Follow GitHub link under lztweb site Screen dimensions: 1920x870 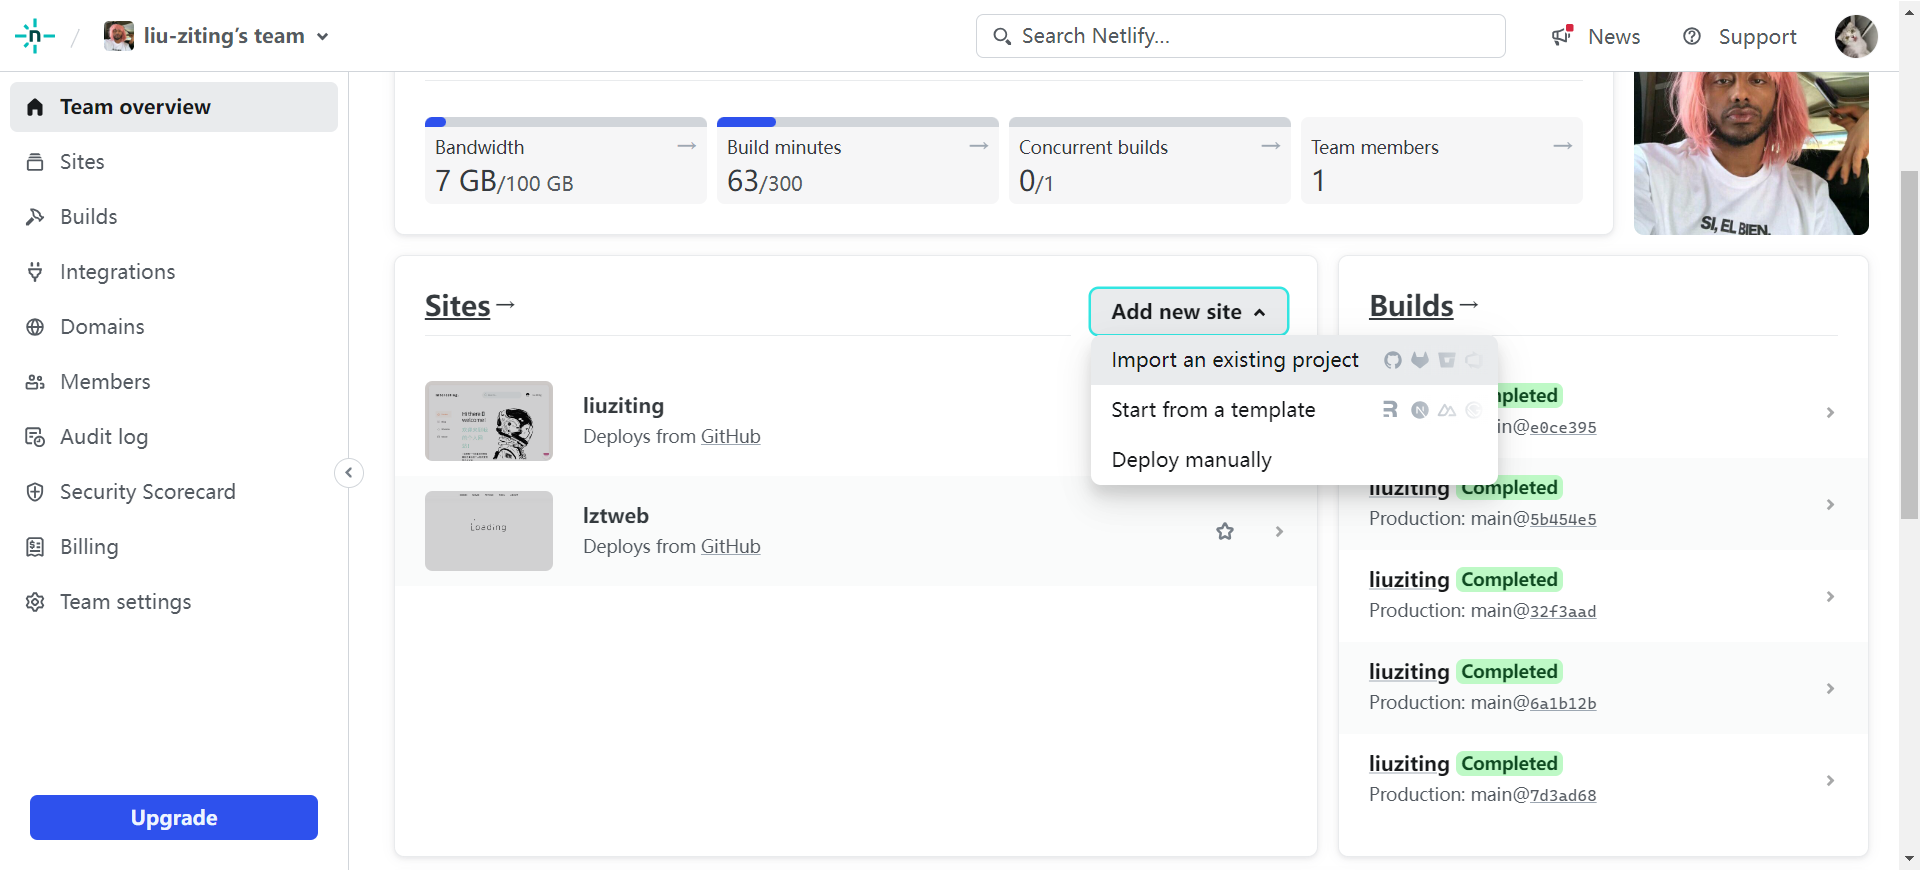coord(731,547)
